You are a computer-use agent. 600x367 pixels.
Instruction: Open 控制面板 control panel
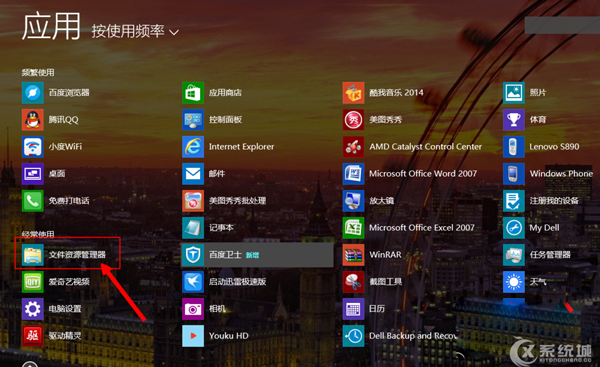(x=212, y=120)
